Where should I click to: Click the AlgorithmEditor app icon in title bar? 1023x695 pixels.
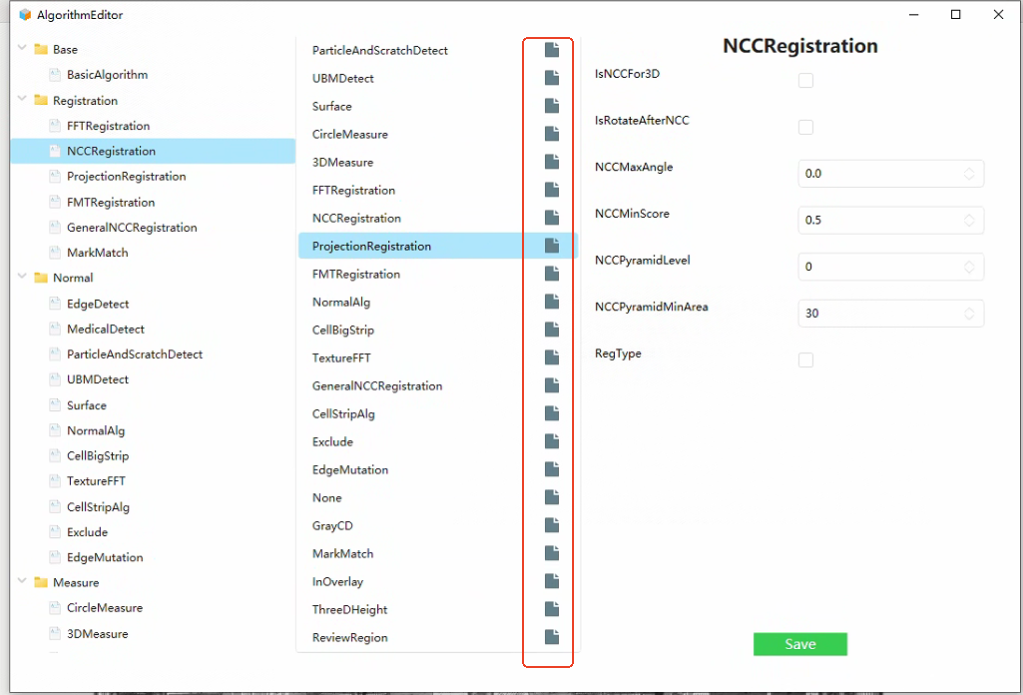(25, 14)
